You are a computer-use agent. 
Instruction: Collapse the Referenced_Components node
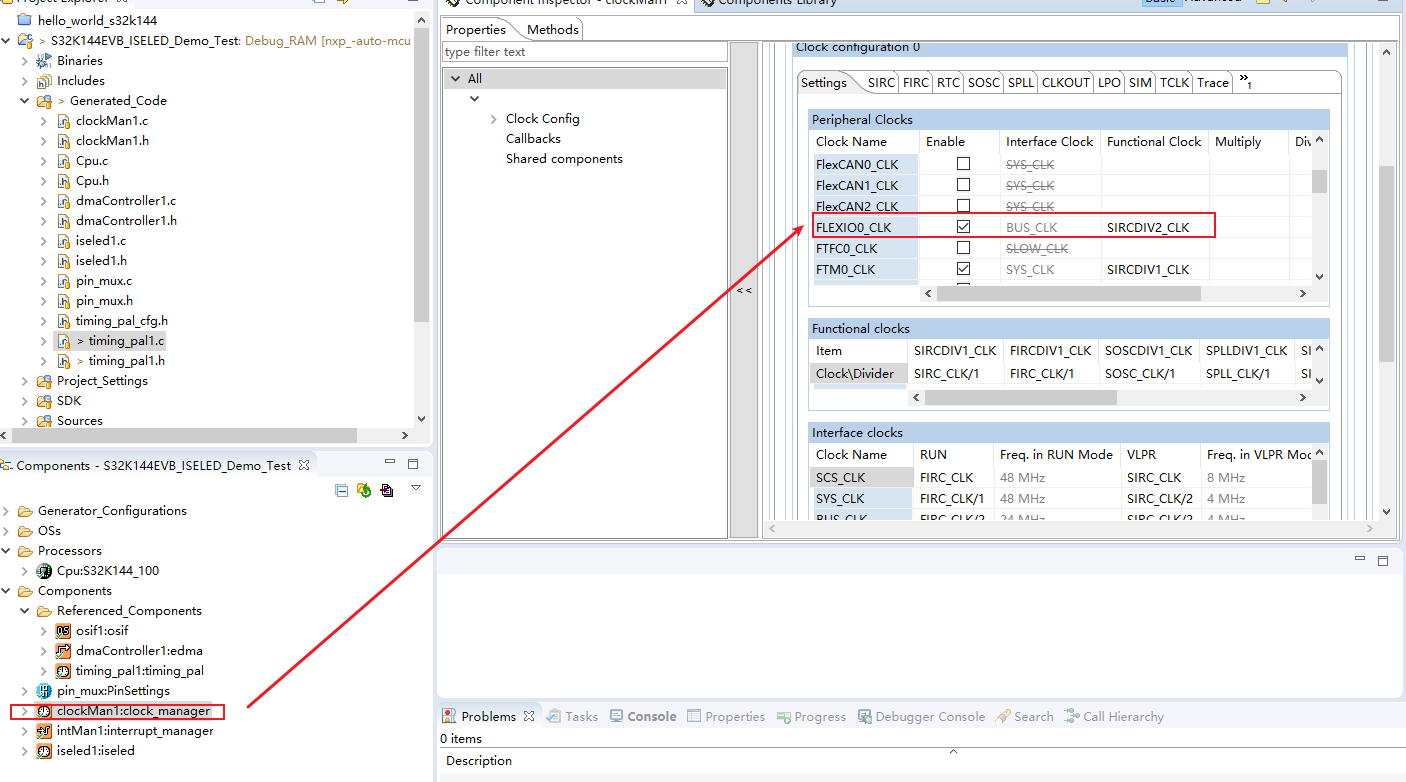(x=25, y=611)
